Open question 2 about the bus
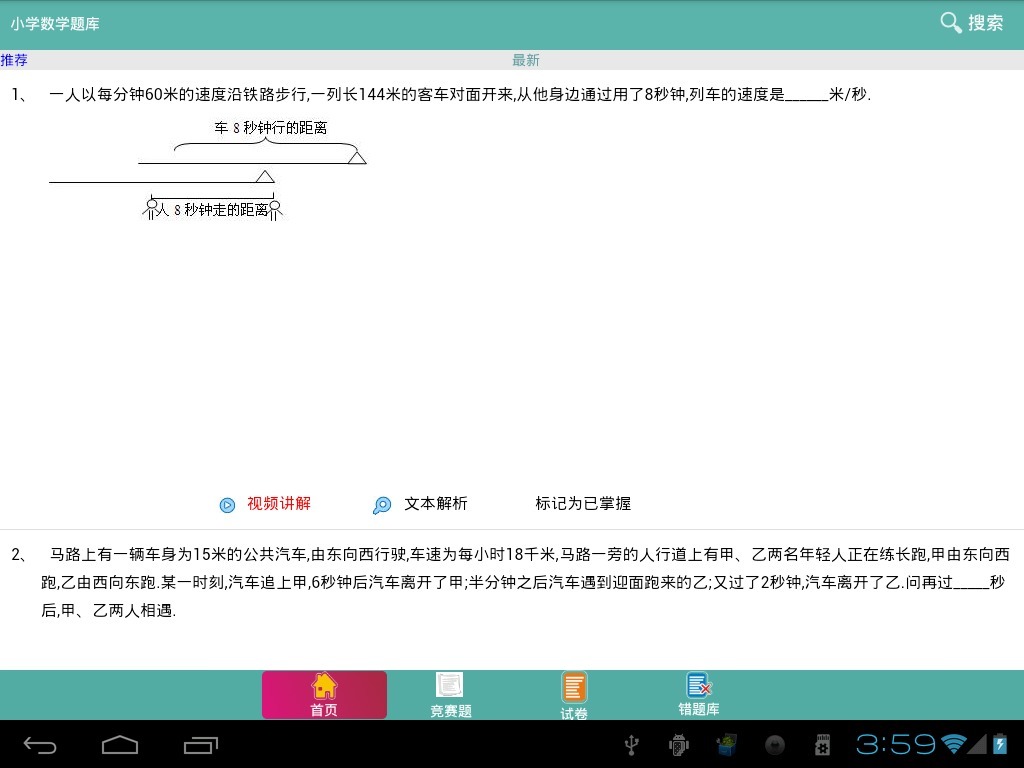The height and width of the screenshot is (768, 1024). coord(512,582)
